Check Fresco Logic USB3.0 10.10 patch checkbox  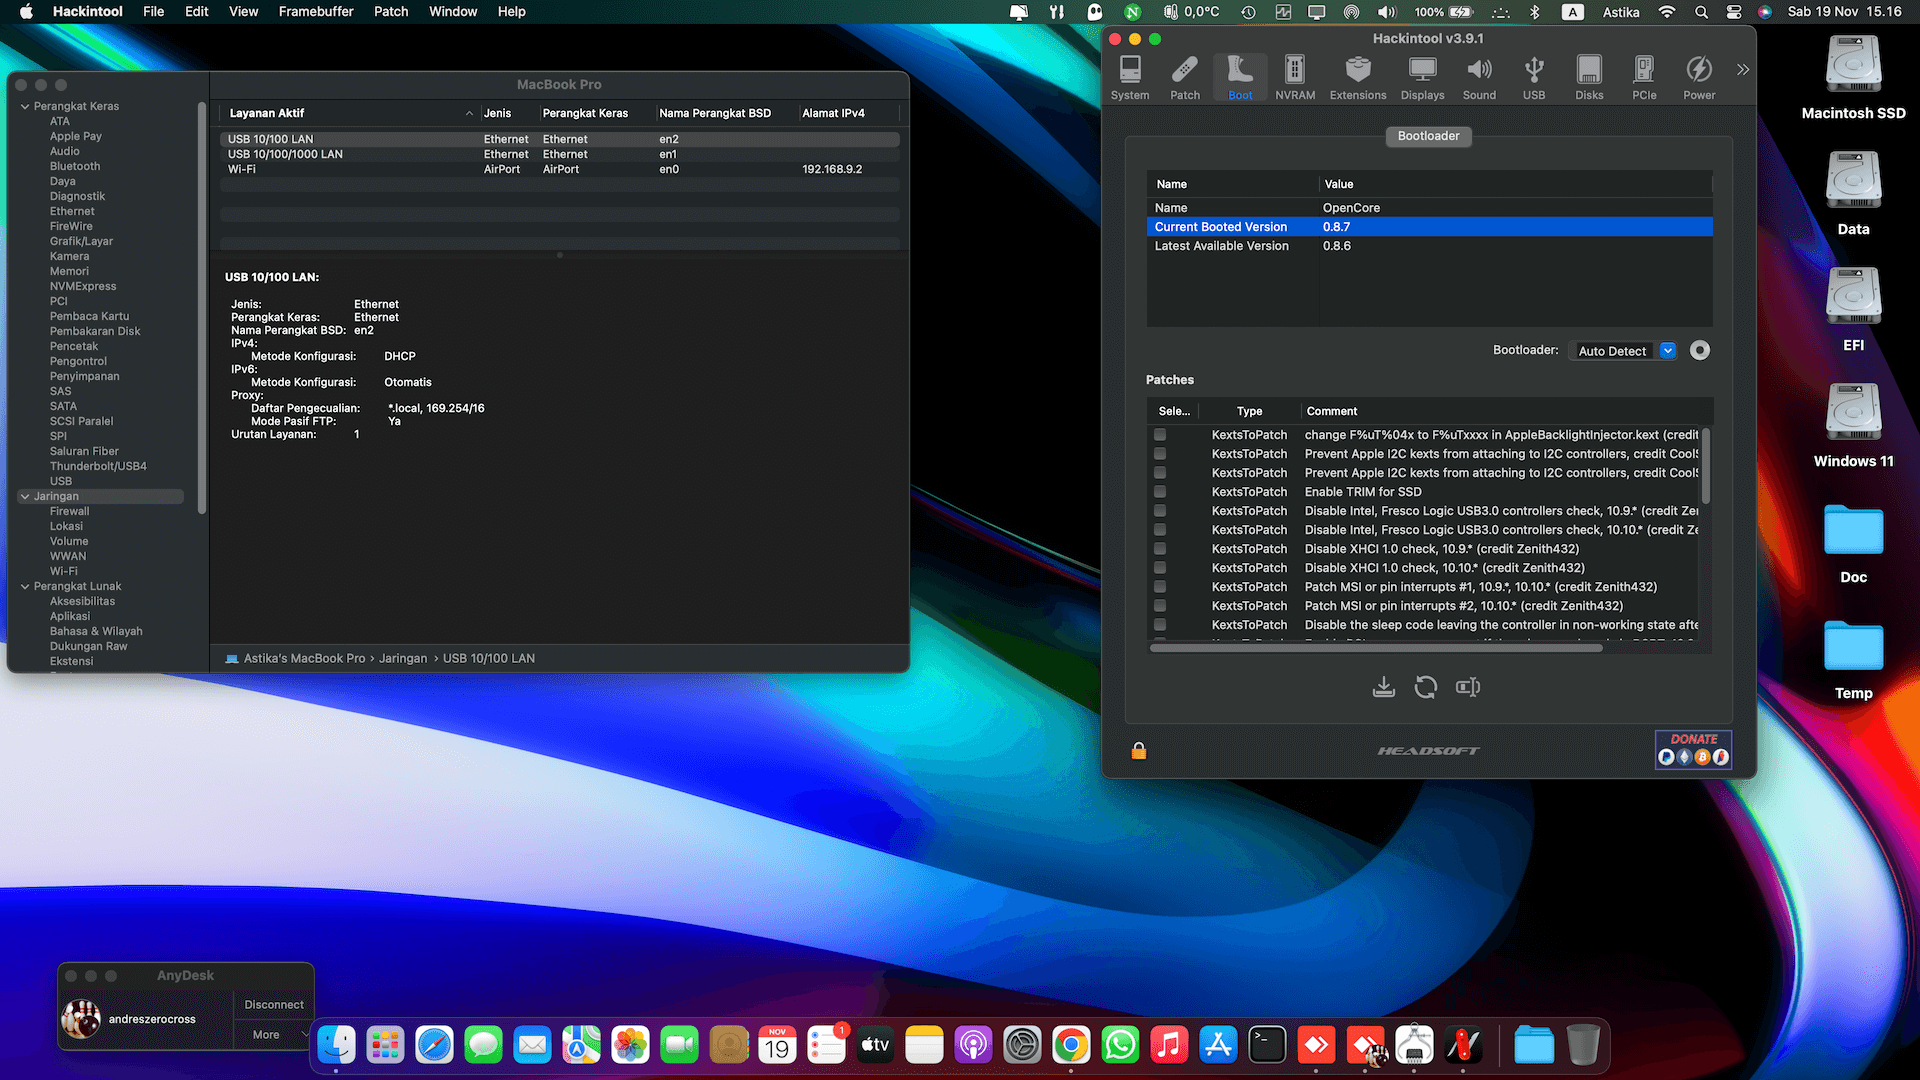pos(1160,530)
